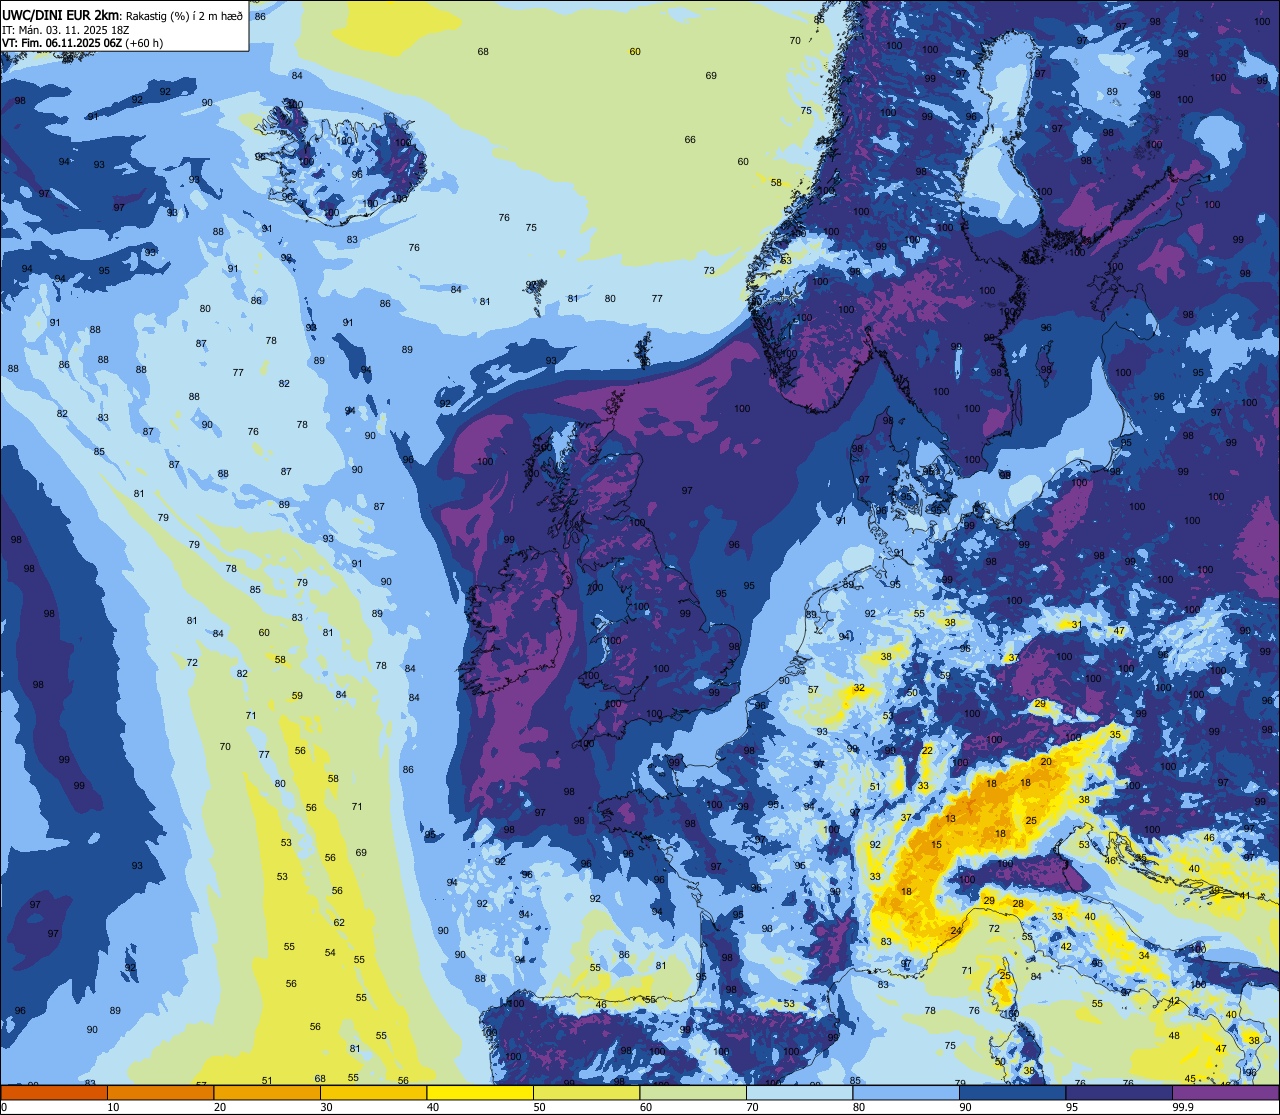Click the '(+60 h)' forecast hour text
1280x1115 pixels.
pyautogui.click(x=145, y=43)
